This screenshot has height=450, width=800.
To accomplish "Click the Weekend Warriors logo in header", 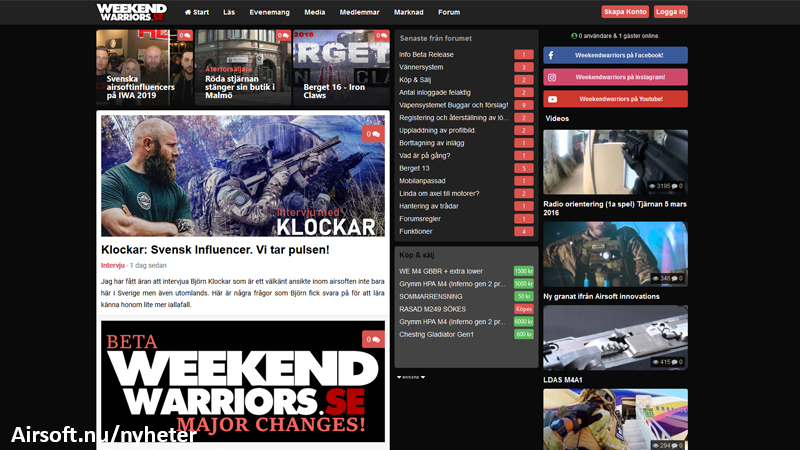I will (x=132, y=12).
